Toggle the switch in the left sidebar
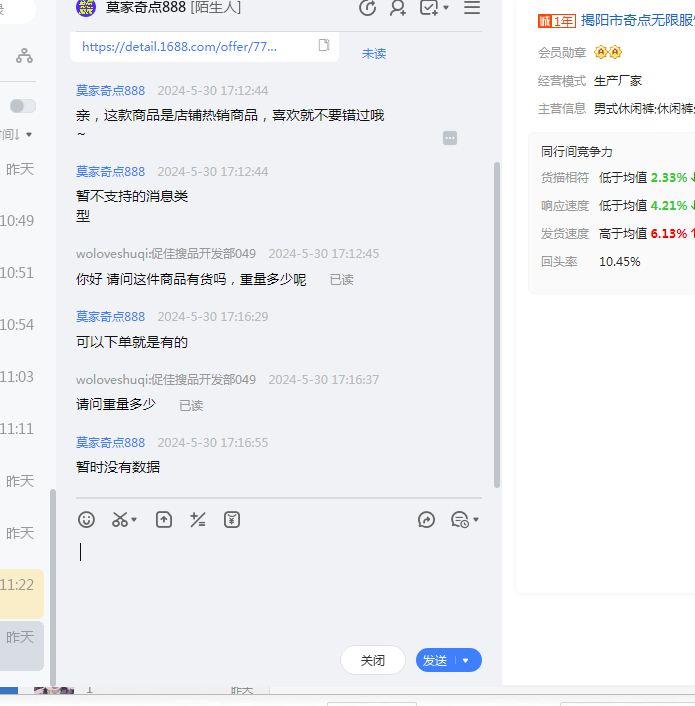Image resolution: width=695 pixels, height=706 pixels. (x=23, y=106)
